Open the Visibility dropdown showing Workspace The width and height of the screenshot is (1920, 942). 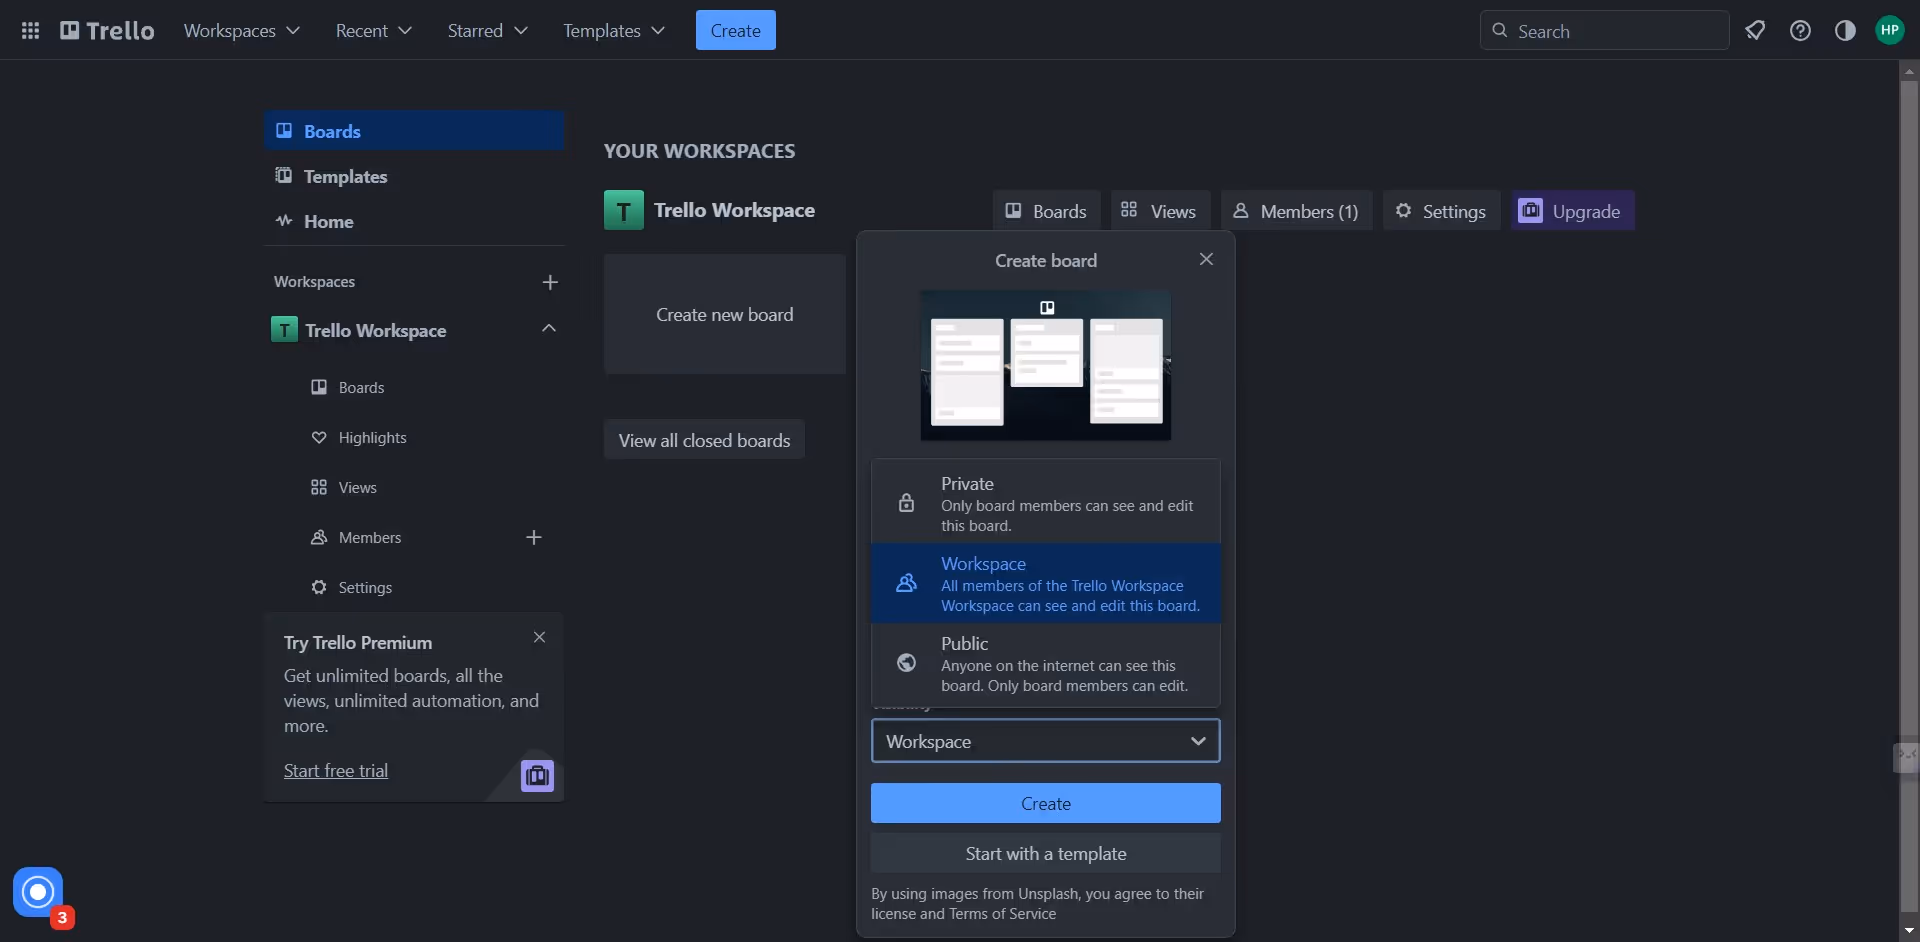(1045, 741)
